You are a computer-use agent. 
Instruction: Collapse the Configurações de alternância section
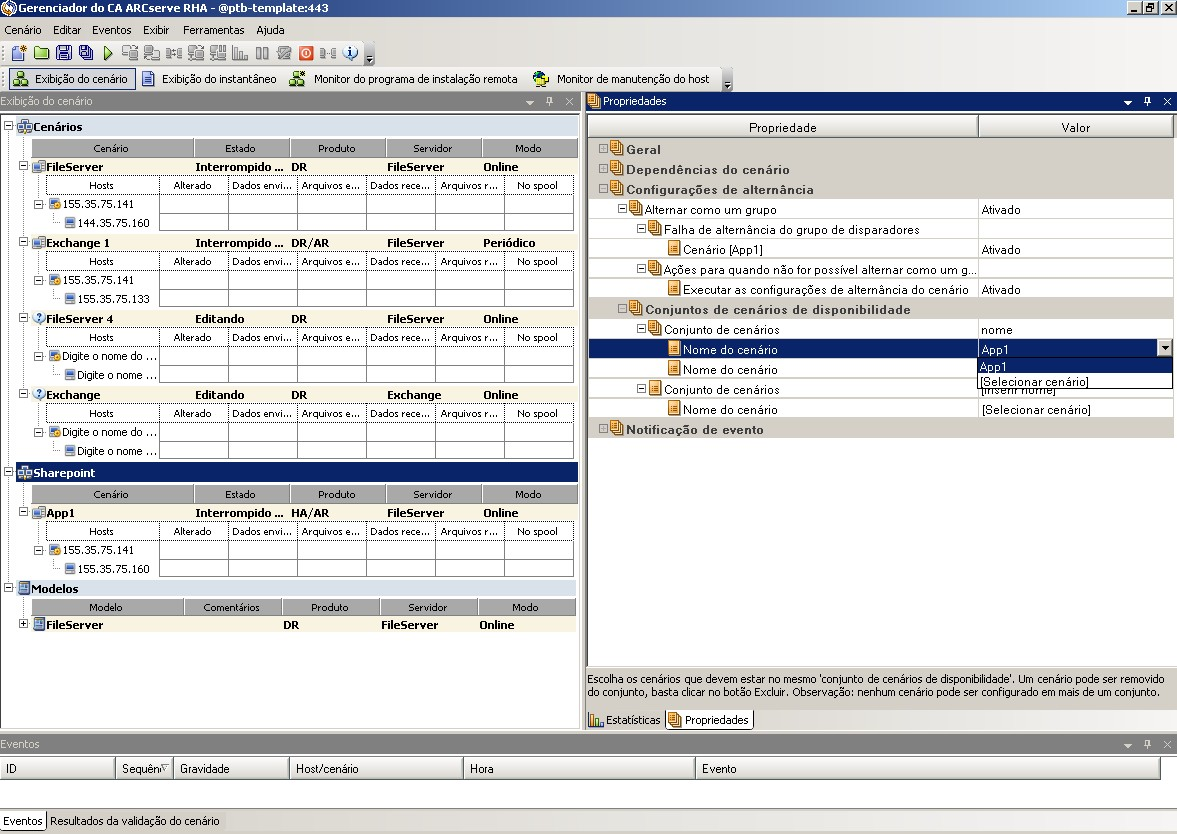603,189
